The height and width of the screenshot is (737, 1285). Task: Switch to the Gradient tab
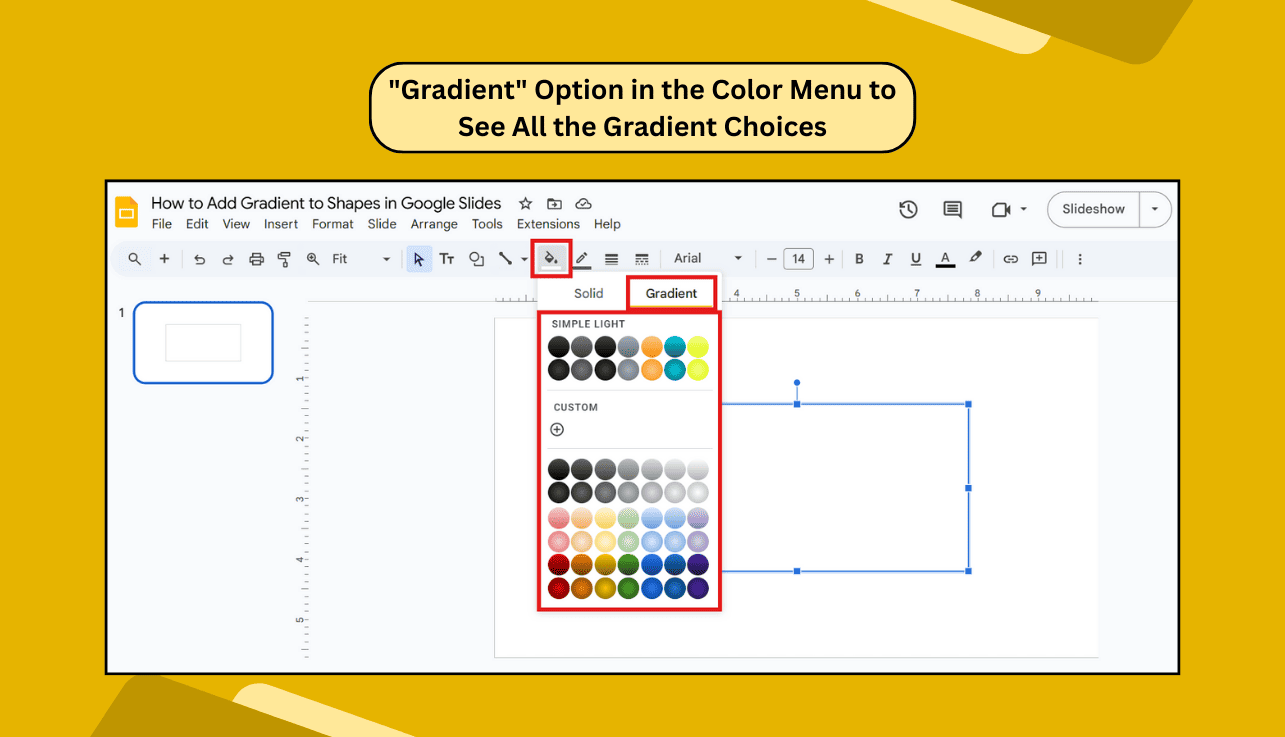click(671, 293)
